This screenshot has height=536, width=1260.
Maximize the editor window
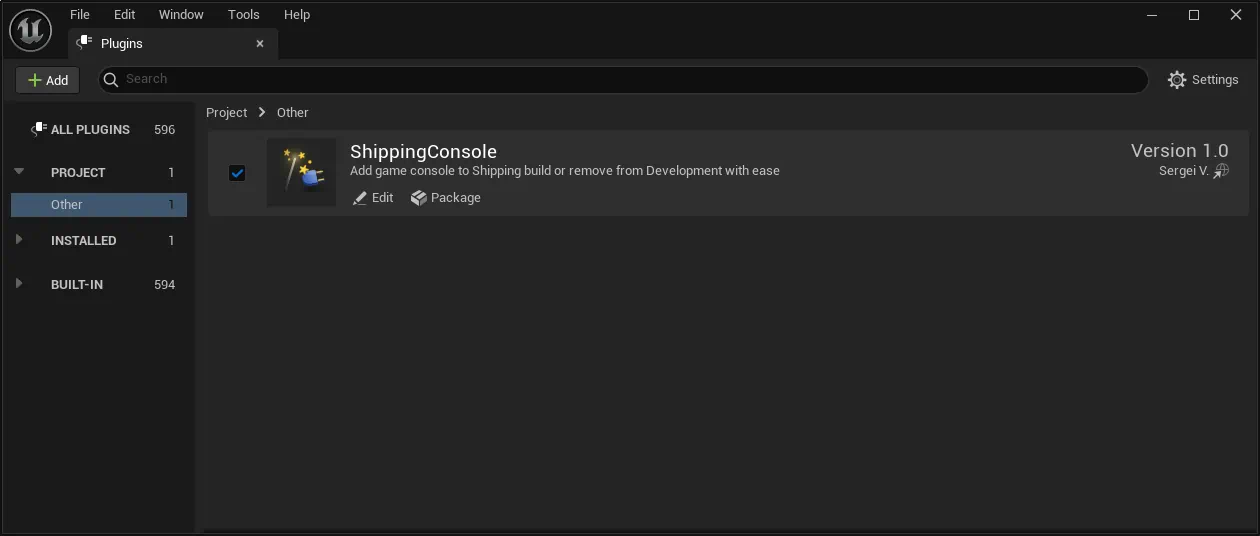1193,15
